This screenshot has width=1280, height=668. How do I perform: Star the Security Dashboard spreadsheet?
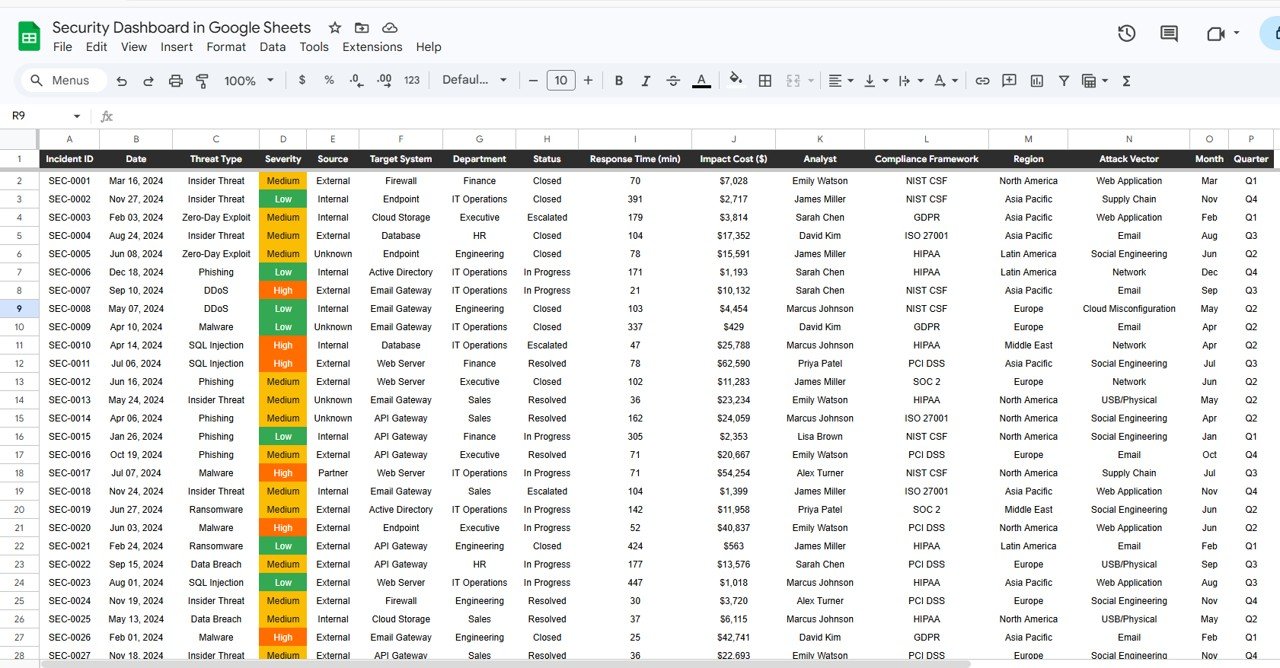tap(334, 27)
